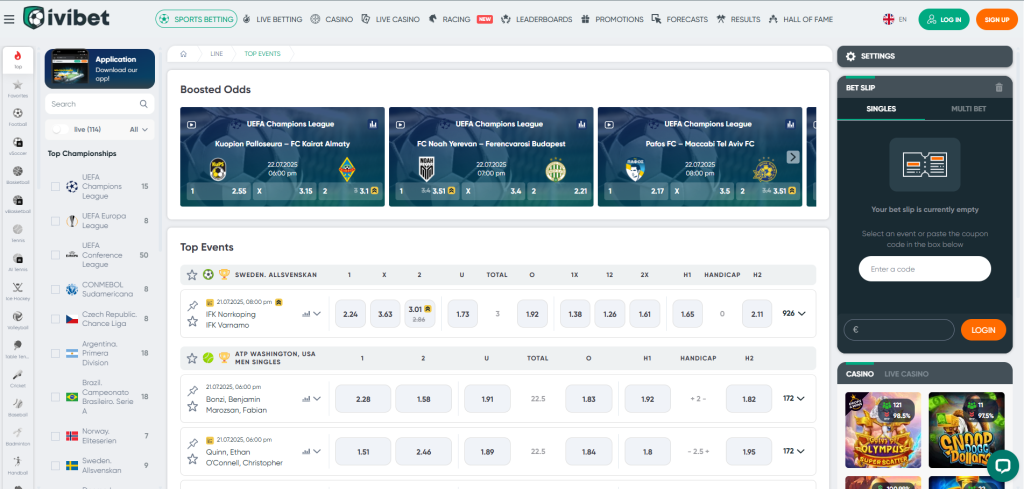Favorite the Sweden Allsvenskan league header
The height and width of the screenshot is (489, 1024).
(192, 275)
